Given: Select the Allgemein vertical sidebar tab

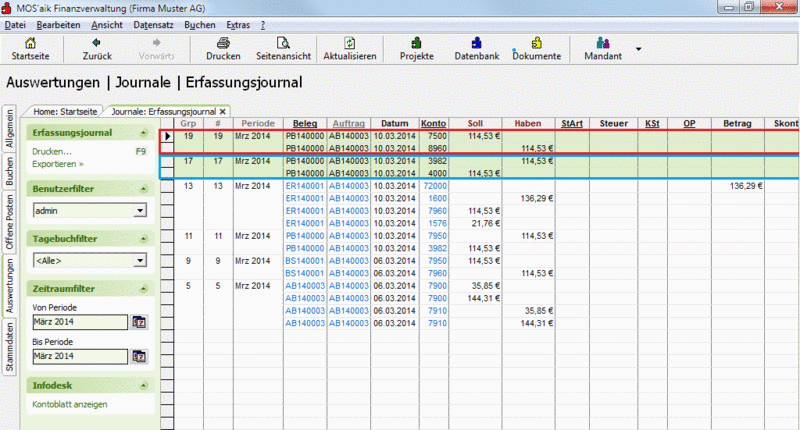Looking at the screenshot, I should click(x=10, y=129).
